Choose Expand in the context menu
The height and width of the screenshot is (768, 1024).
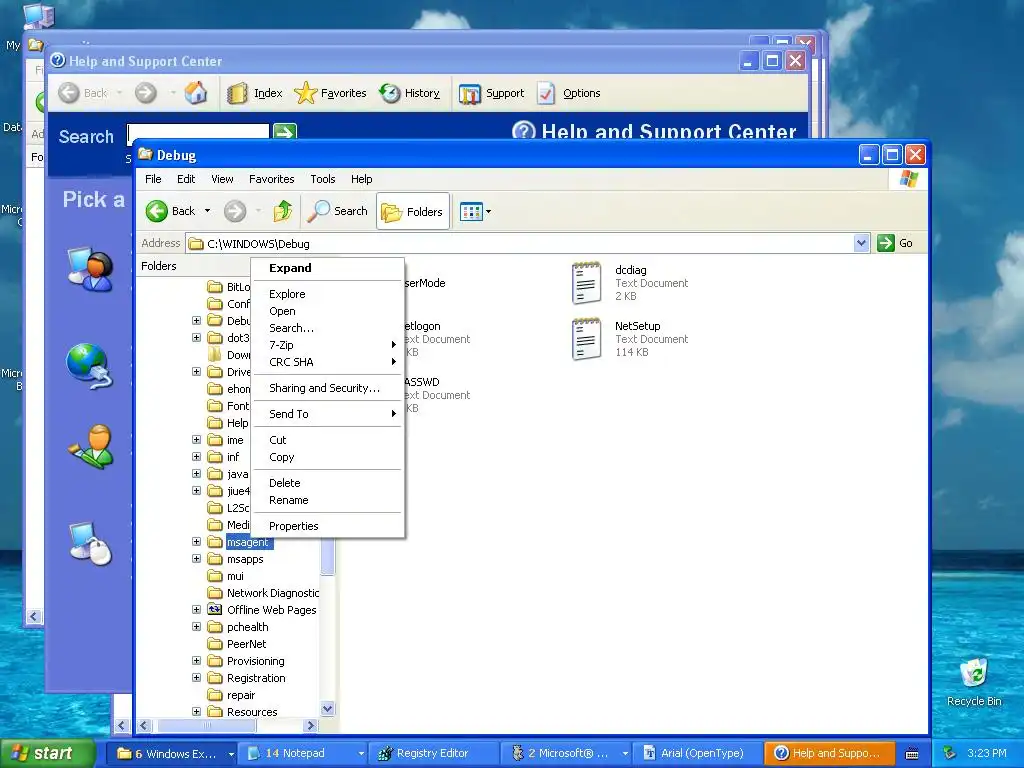[x=327, y=268]
